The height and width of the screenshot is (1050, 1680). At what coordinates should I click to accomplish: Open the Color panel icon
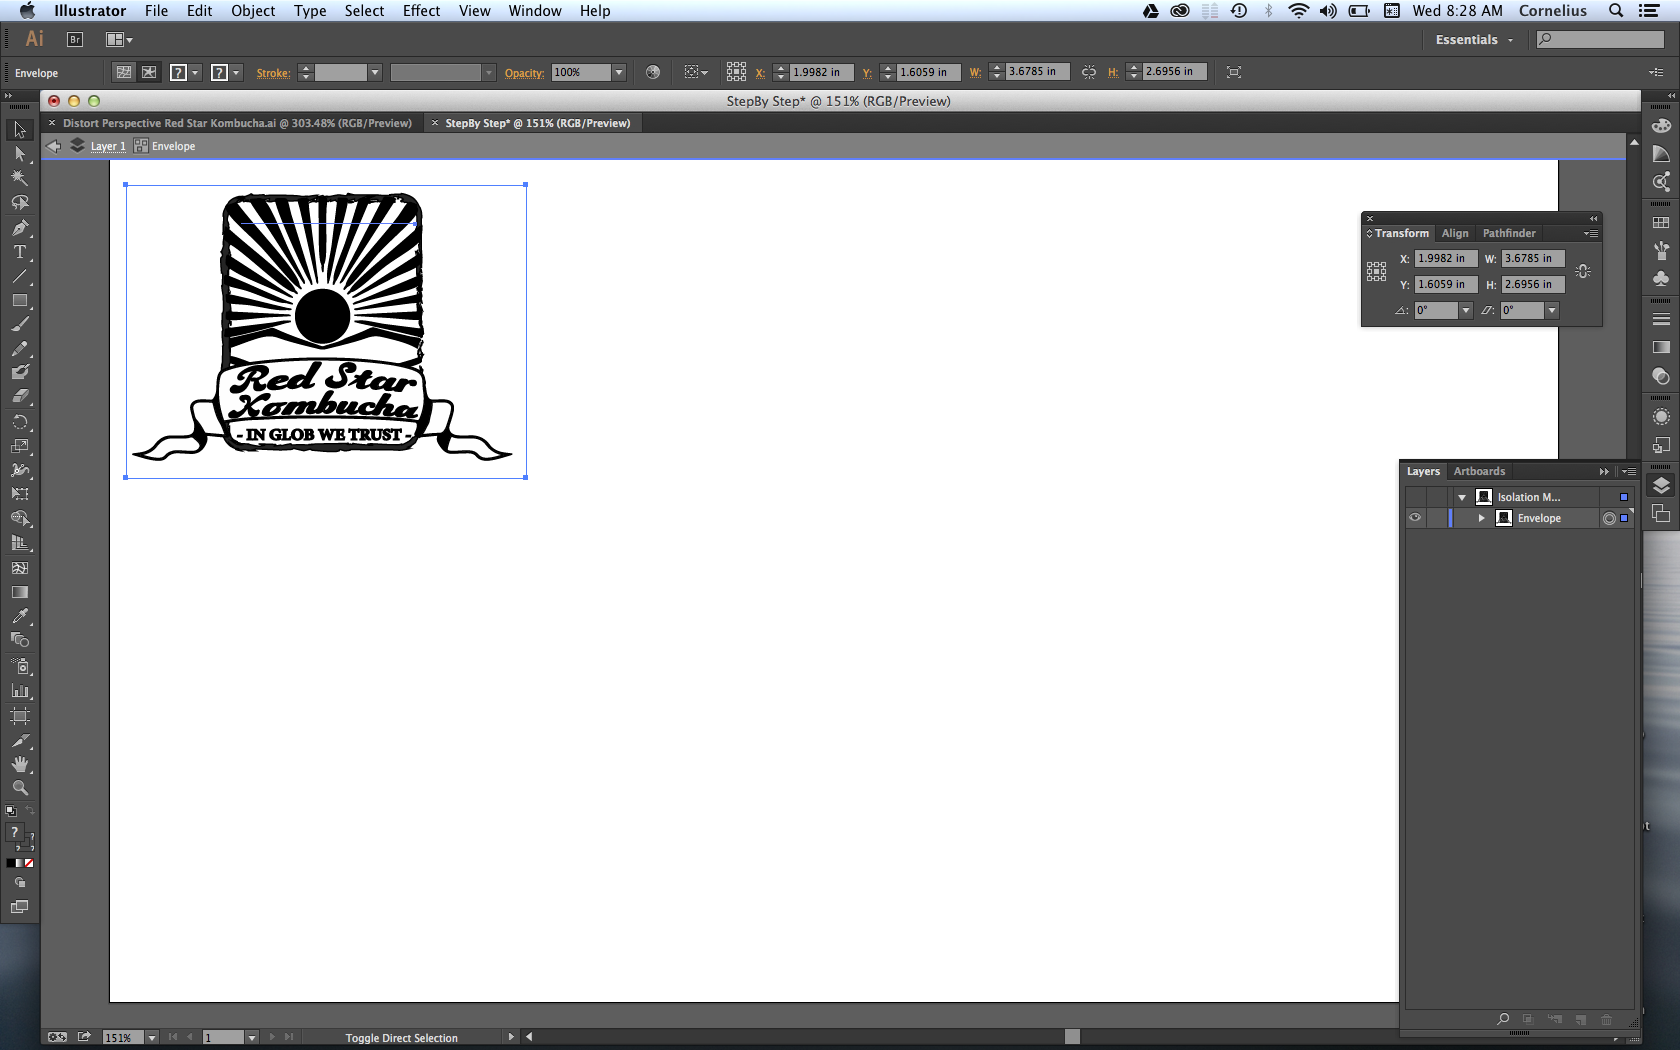click(x=1660, y=127)
